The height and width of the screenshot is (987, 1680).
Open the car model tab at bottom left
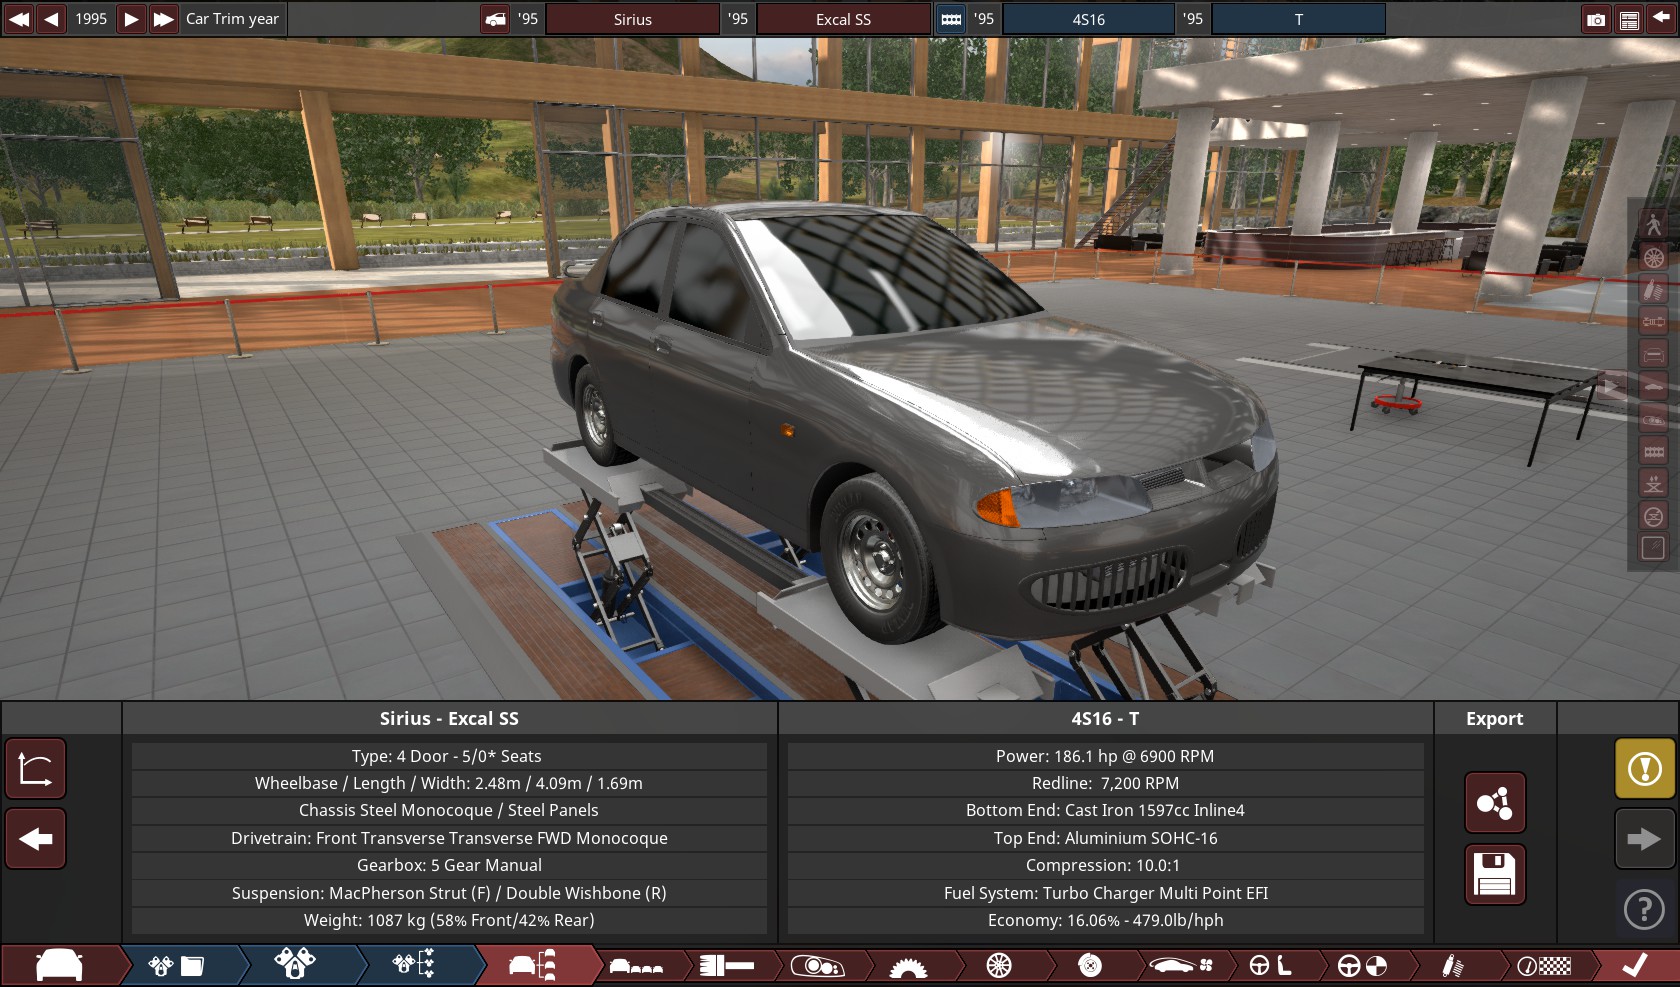pyautogui.click(x=60, y=965)
